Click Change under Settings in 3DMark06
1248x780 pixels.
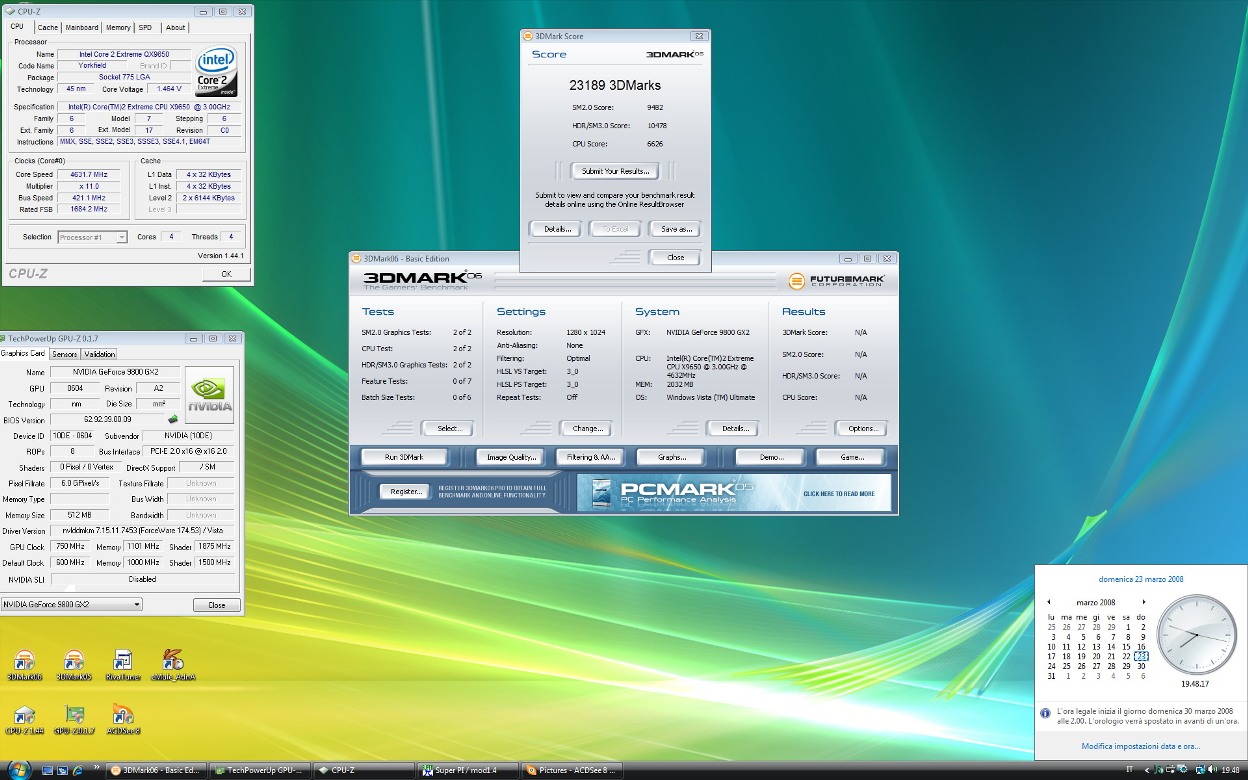587,428
